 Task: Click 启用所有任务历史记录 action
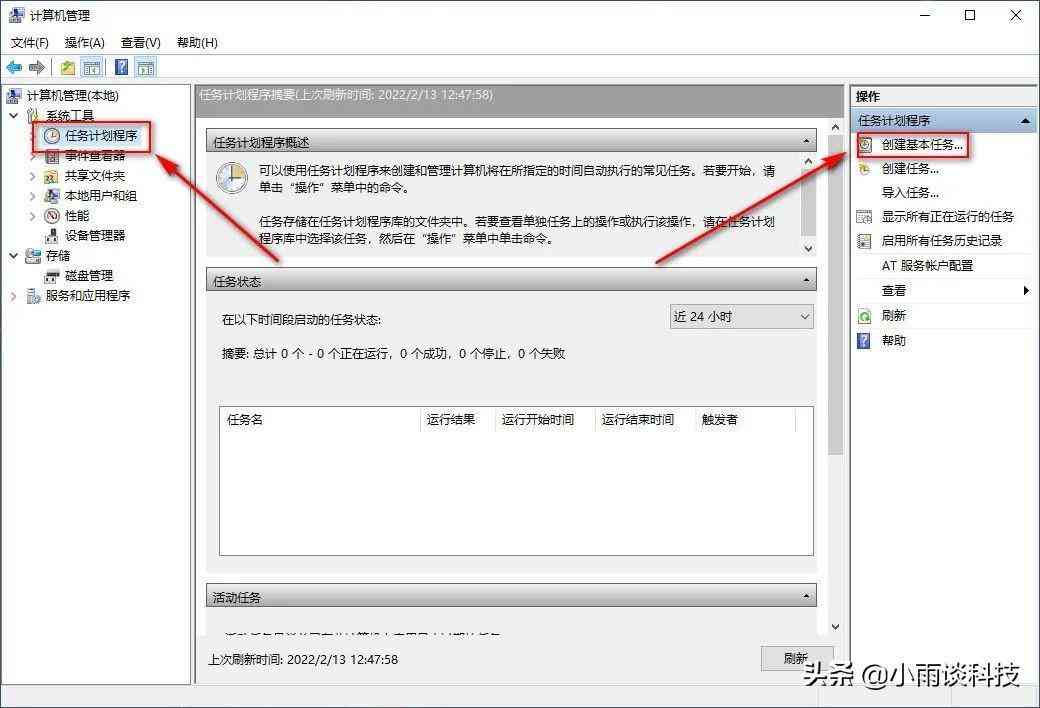click(941, 240)
